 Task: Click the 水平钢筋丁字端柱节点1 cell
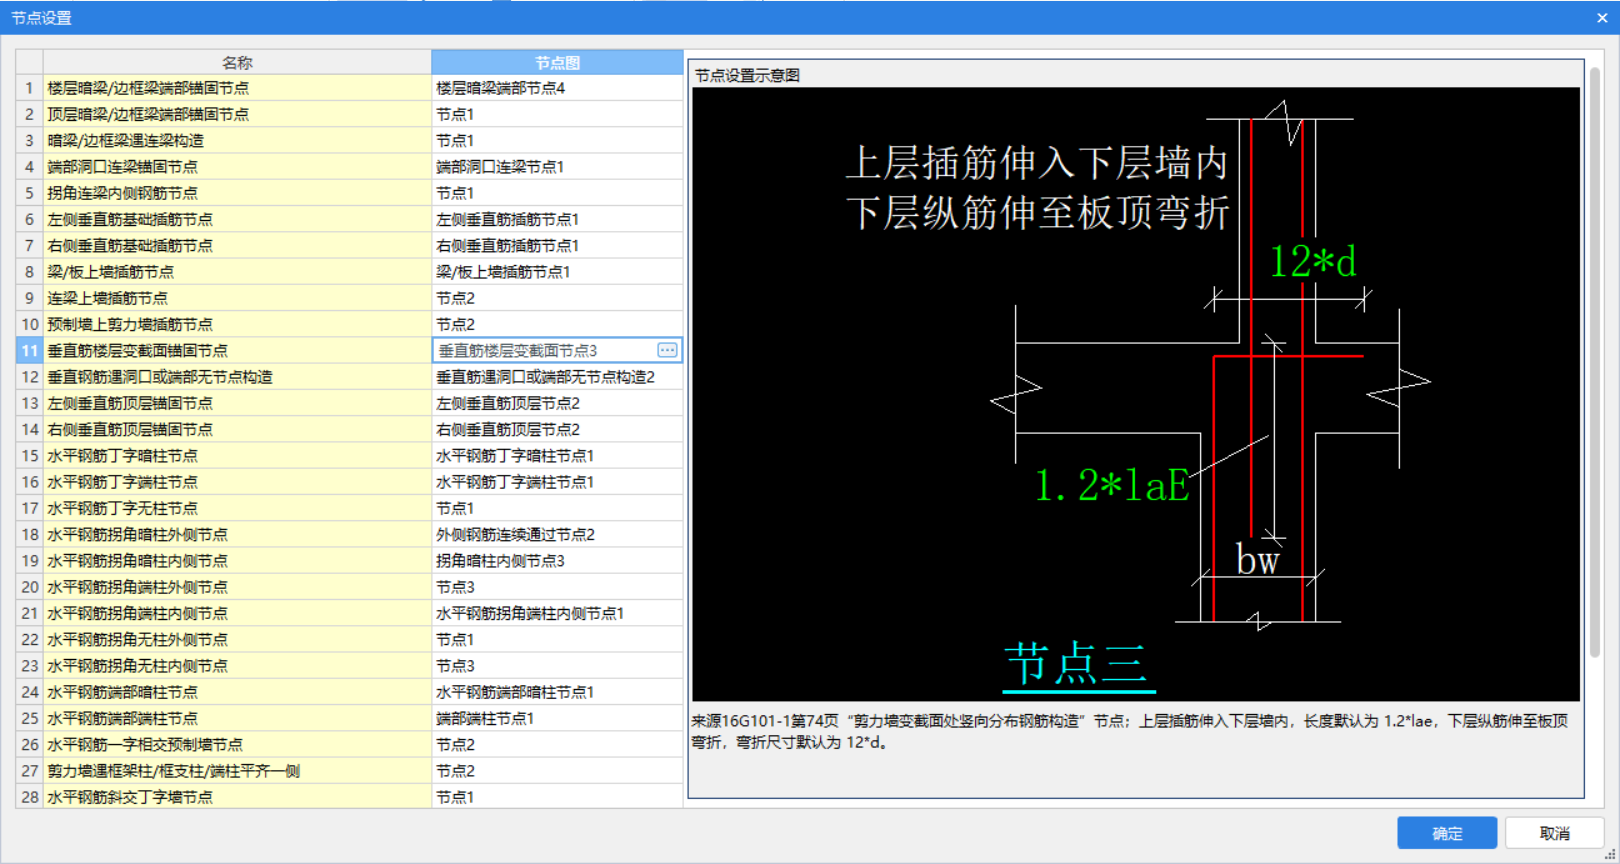pyautogui.click(x=557, y=482)
